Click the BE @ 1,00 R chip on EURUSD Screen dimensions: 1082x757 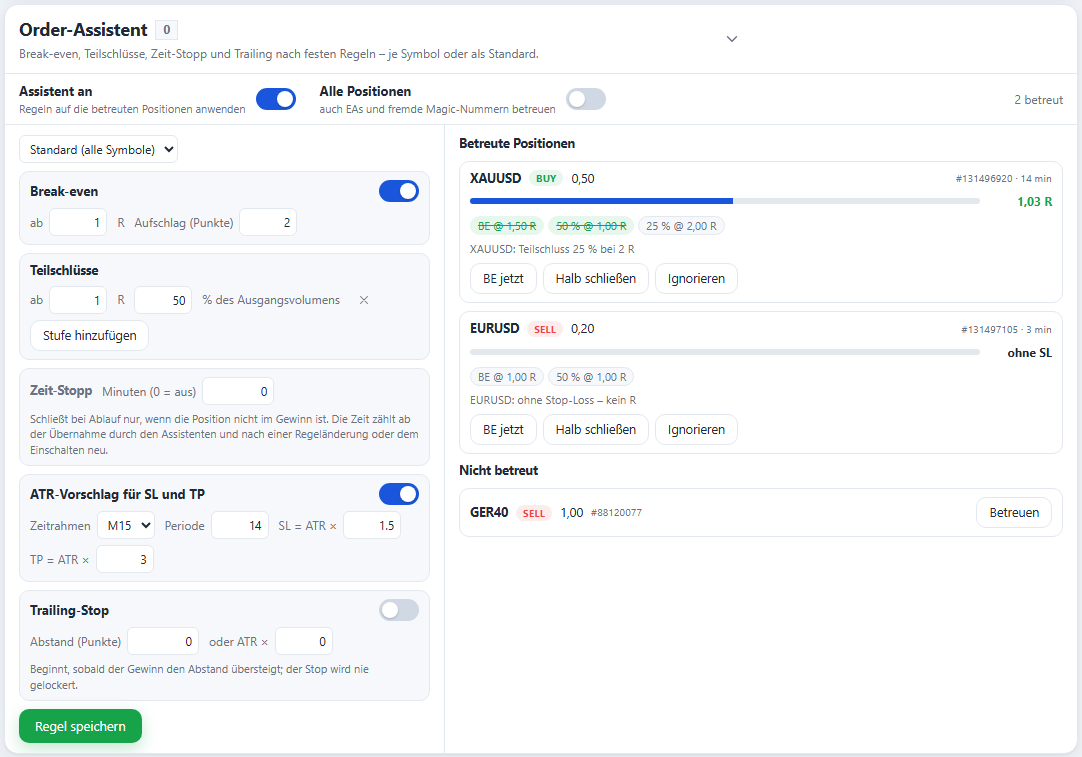click(x=507, y=377)
